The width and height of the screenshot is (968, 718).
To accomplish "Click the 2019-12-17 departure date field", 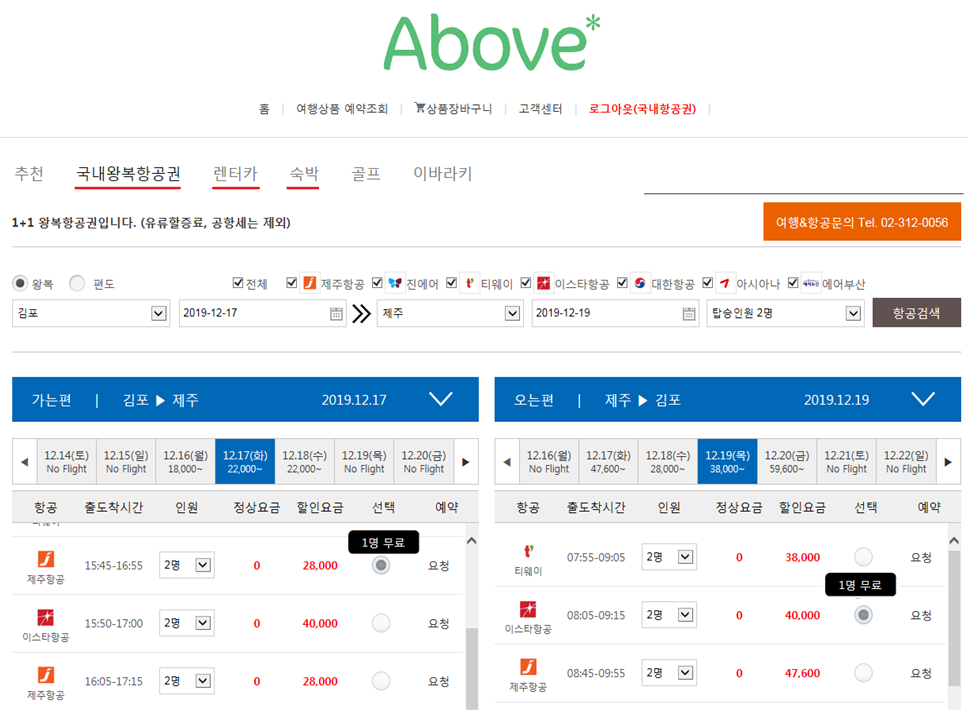I will click(262, 313).
